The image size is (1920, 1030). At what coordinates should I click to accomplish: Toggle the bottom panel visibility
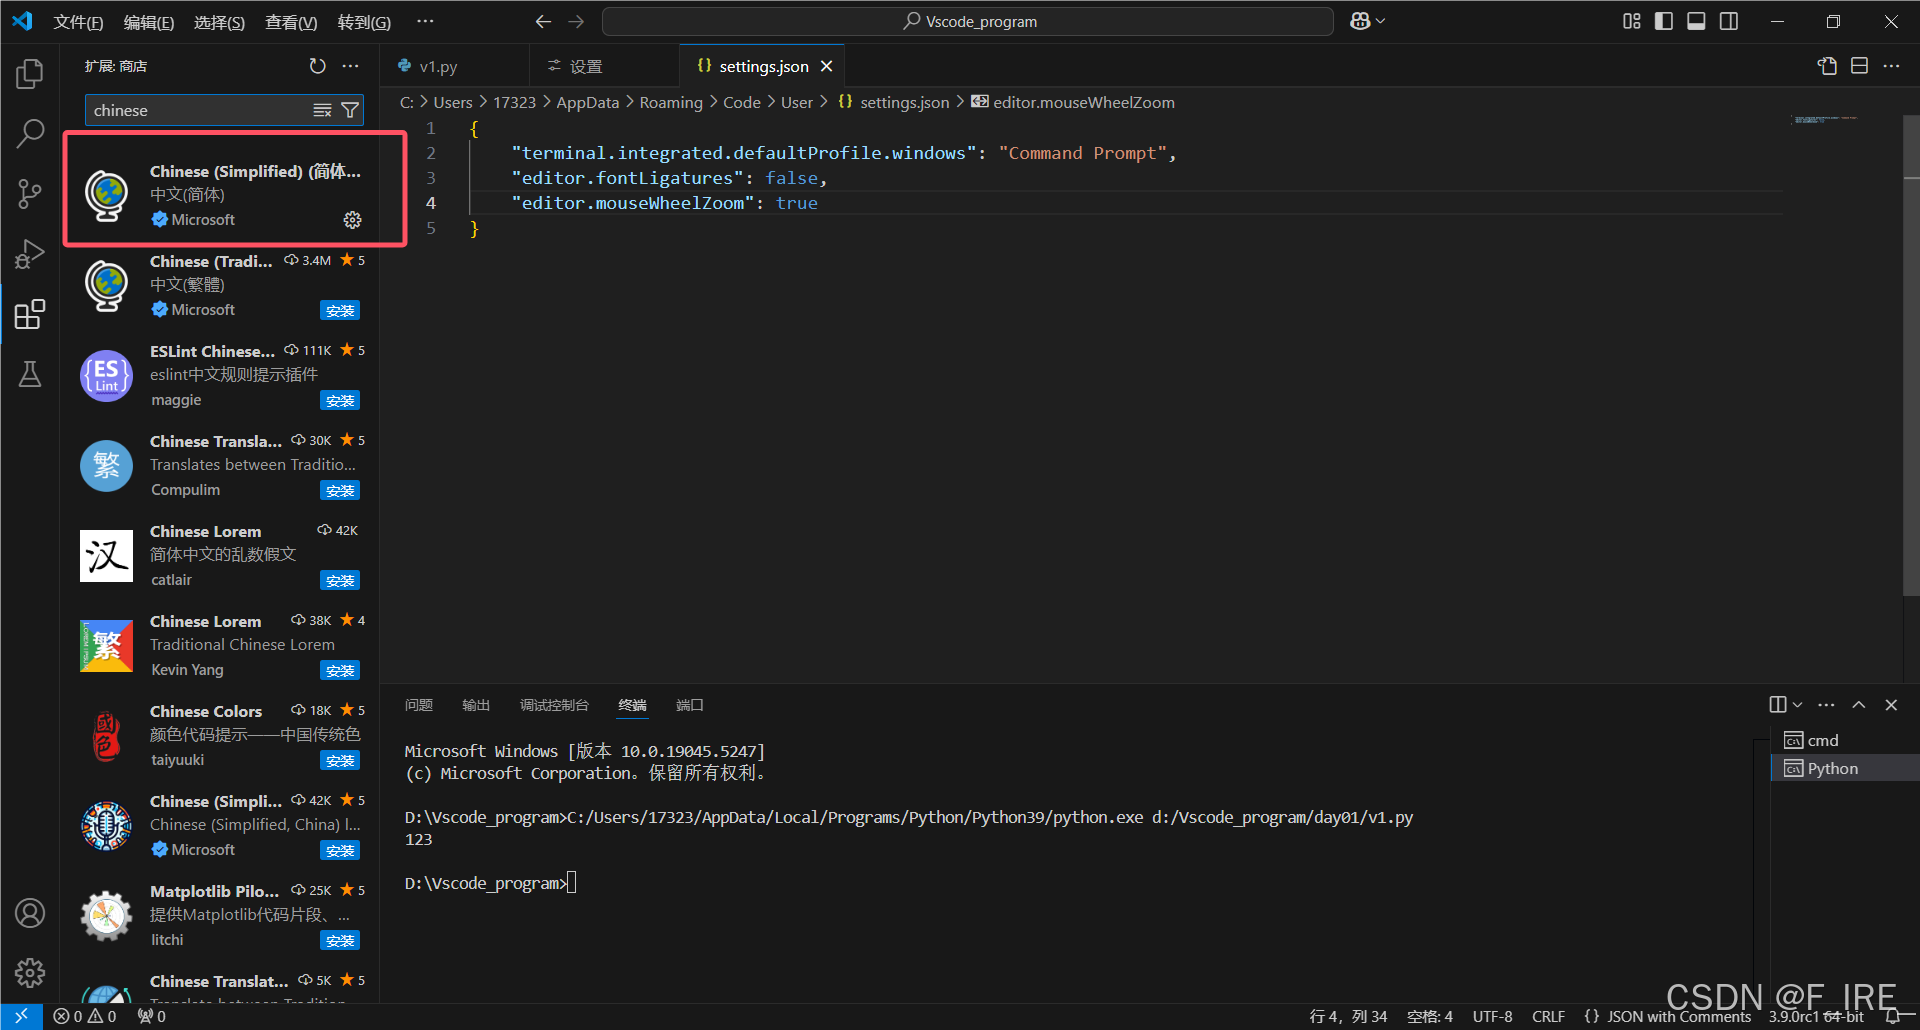(x=1696, y=20)
